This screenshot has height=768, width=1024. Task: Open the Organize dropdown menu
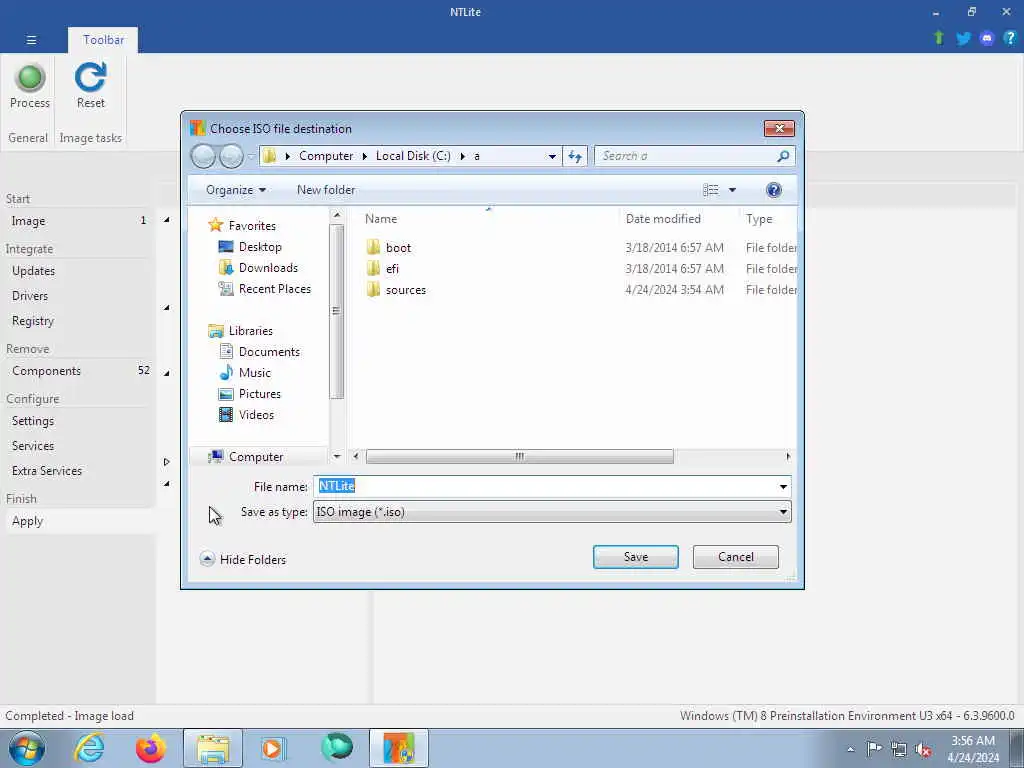(x=236, y=190)
